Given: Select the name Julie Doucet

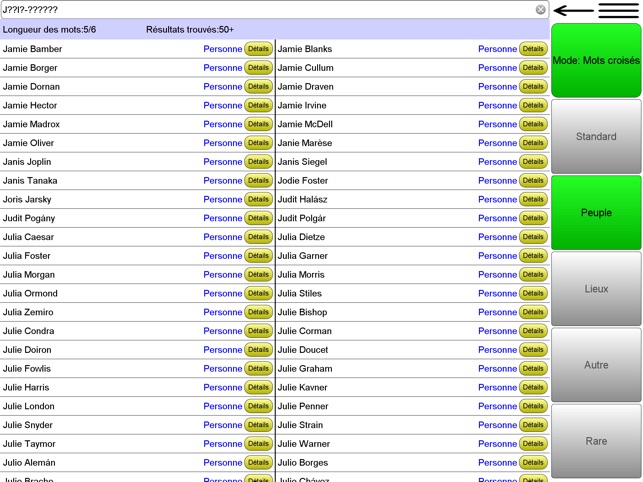Looking at the screenshot, I should (x=303, y=350).
